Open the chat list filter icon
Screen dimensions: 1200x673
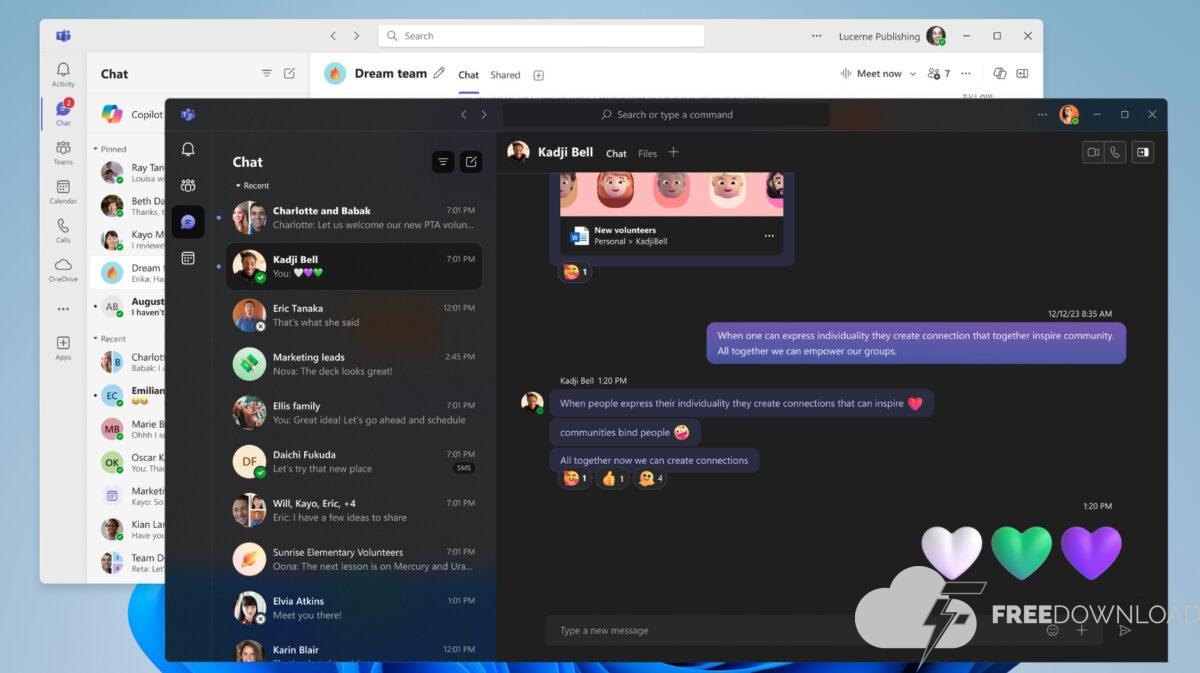click(443, 162)
